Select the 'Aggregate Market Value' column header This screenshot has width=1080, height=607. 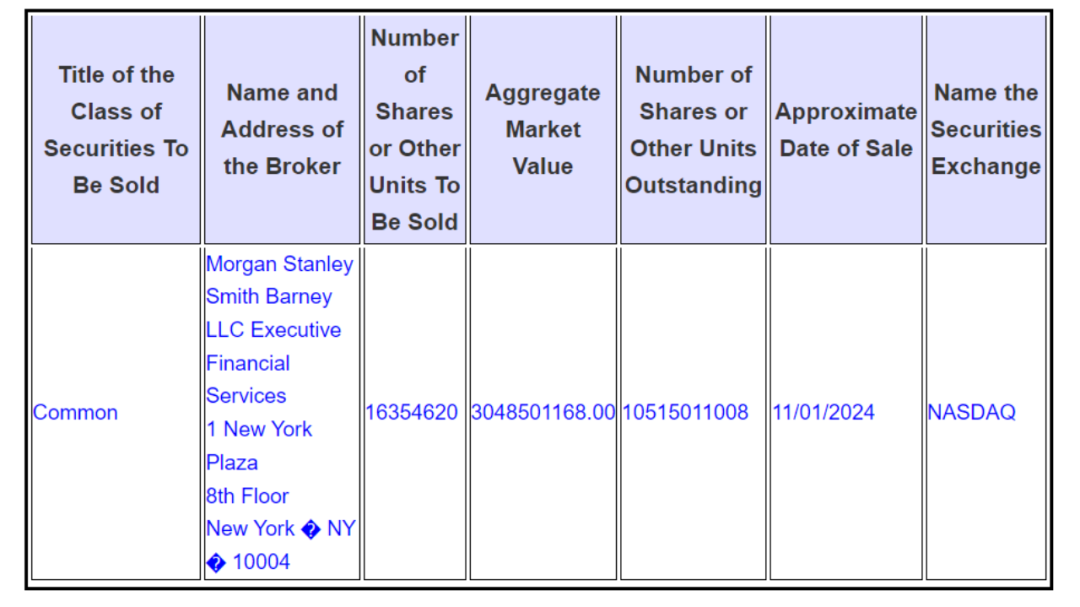coord(543,130)
